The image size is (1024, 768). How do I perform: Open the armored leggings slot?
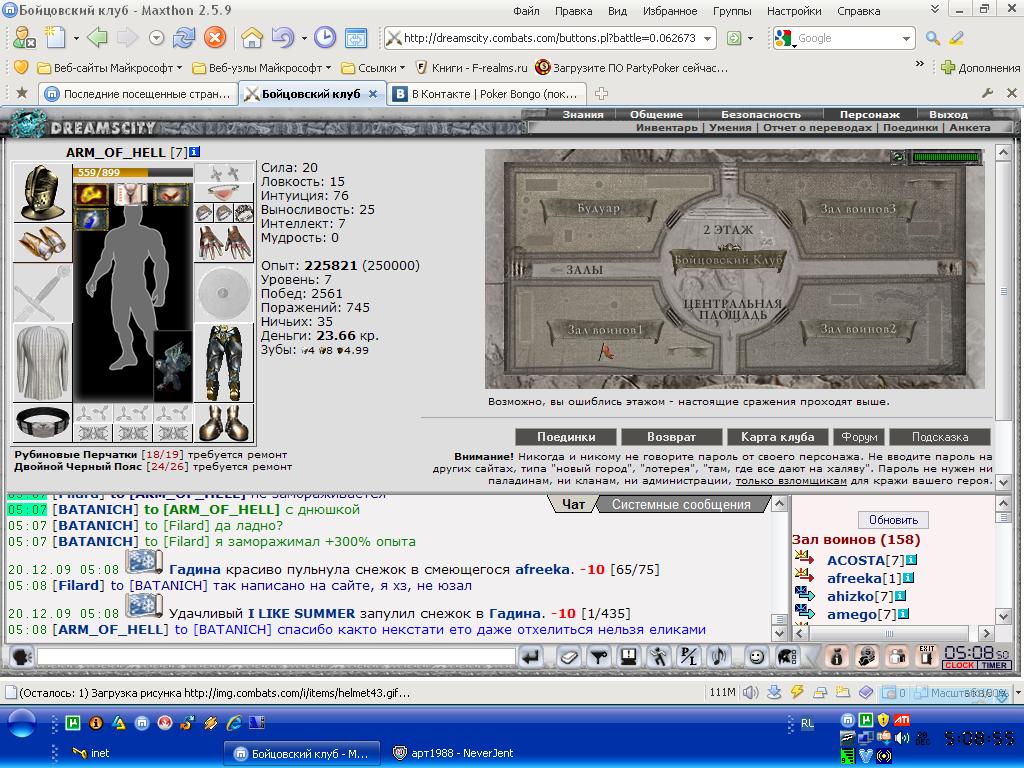coord(225,362)
